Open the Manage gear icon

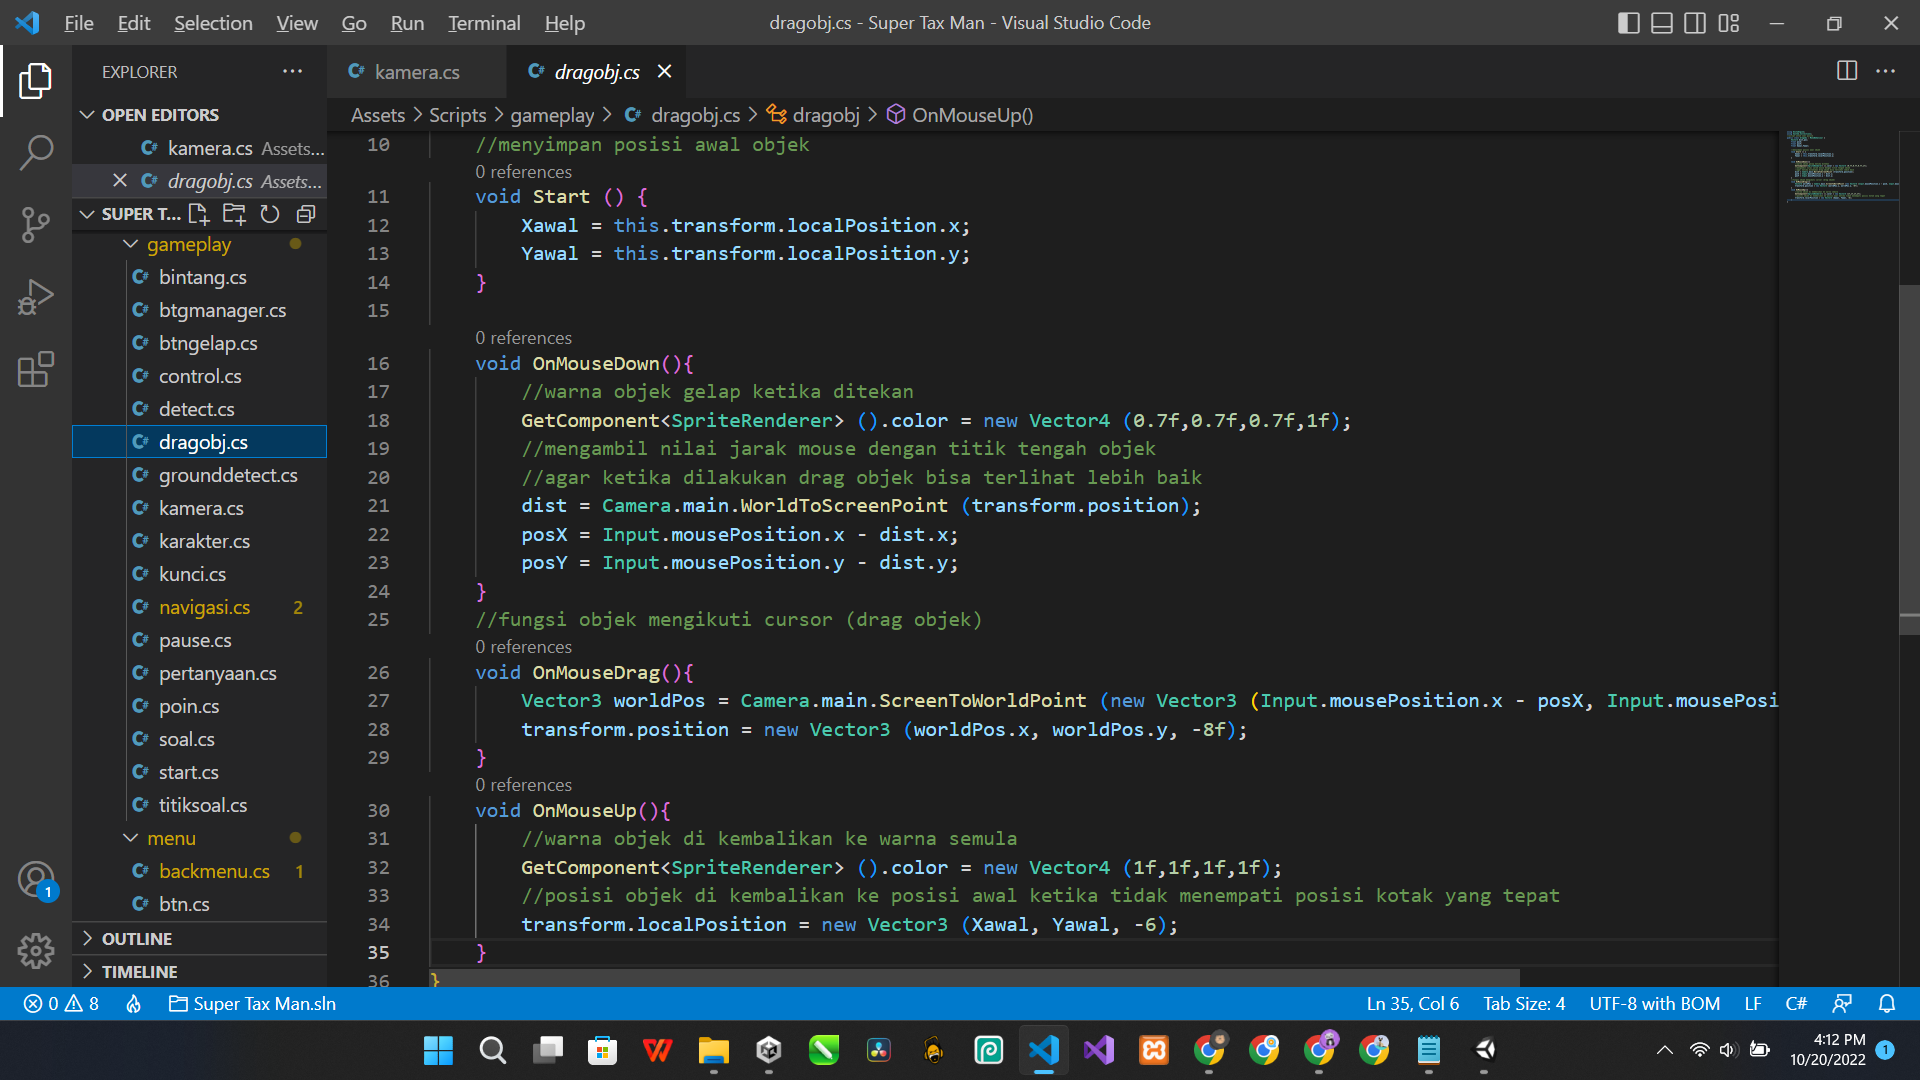[36, 950]
